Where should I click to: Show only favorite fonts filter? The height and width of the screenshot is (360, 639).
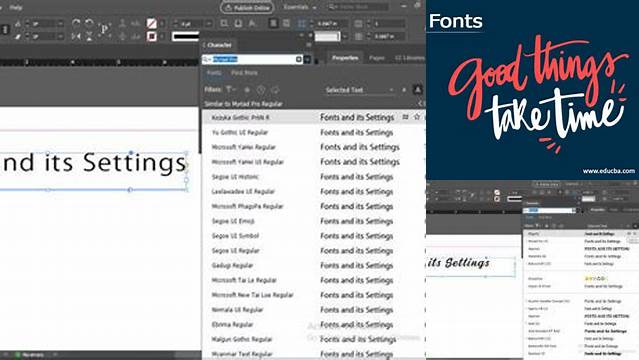[247, 90]
